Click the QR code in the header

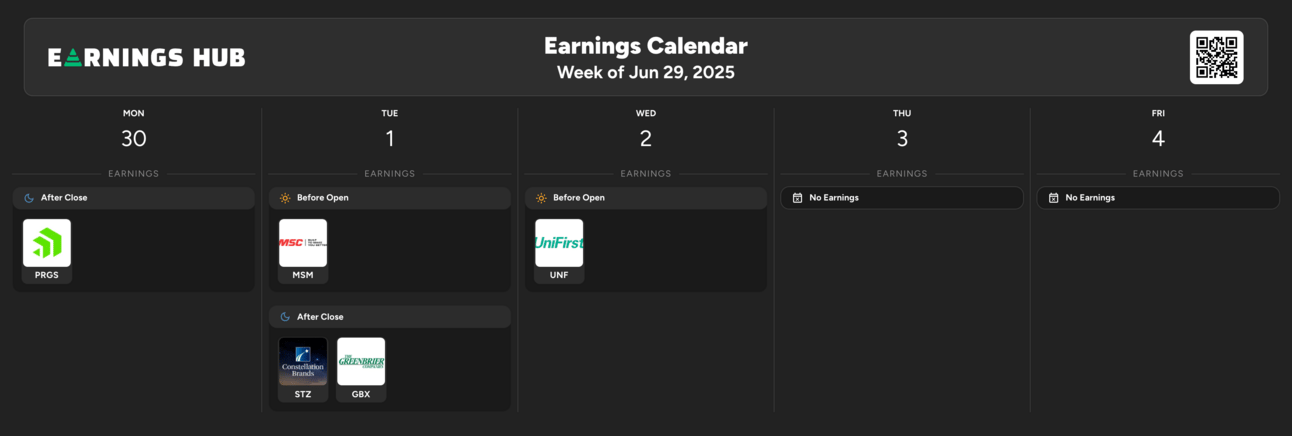pos(1216,57)
